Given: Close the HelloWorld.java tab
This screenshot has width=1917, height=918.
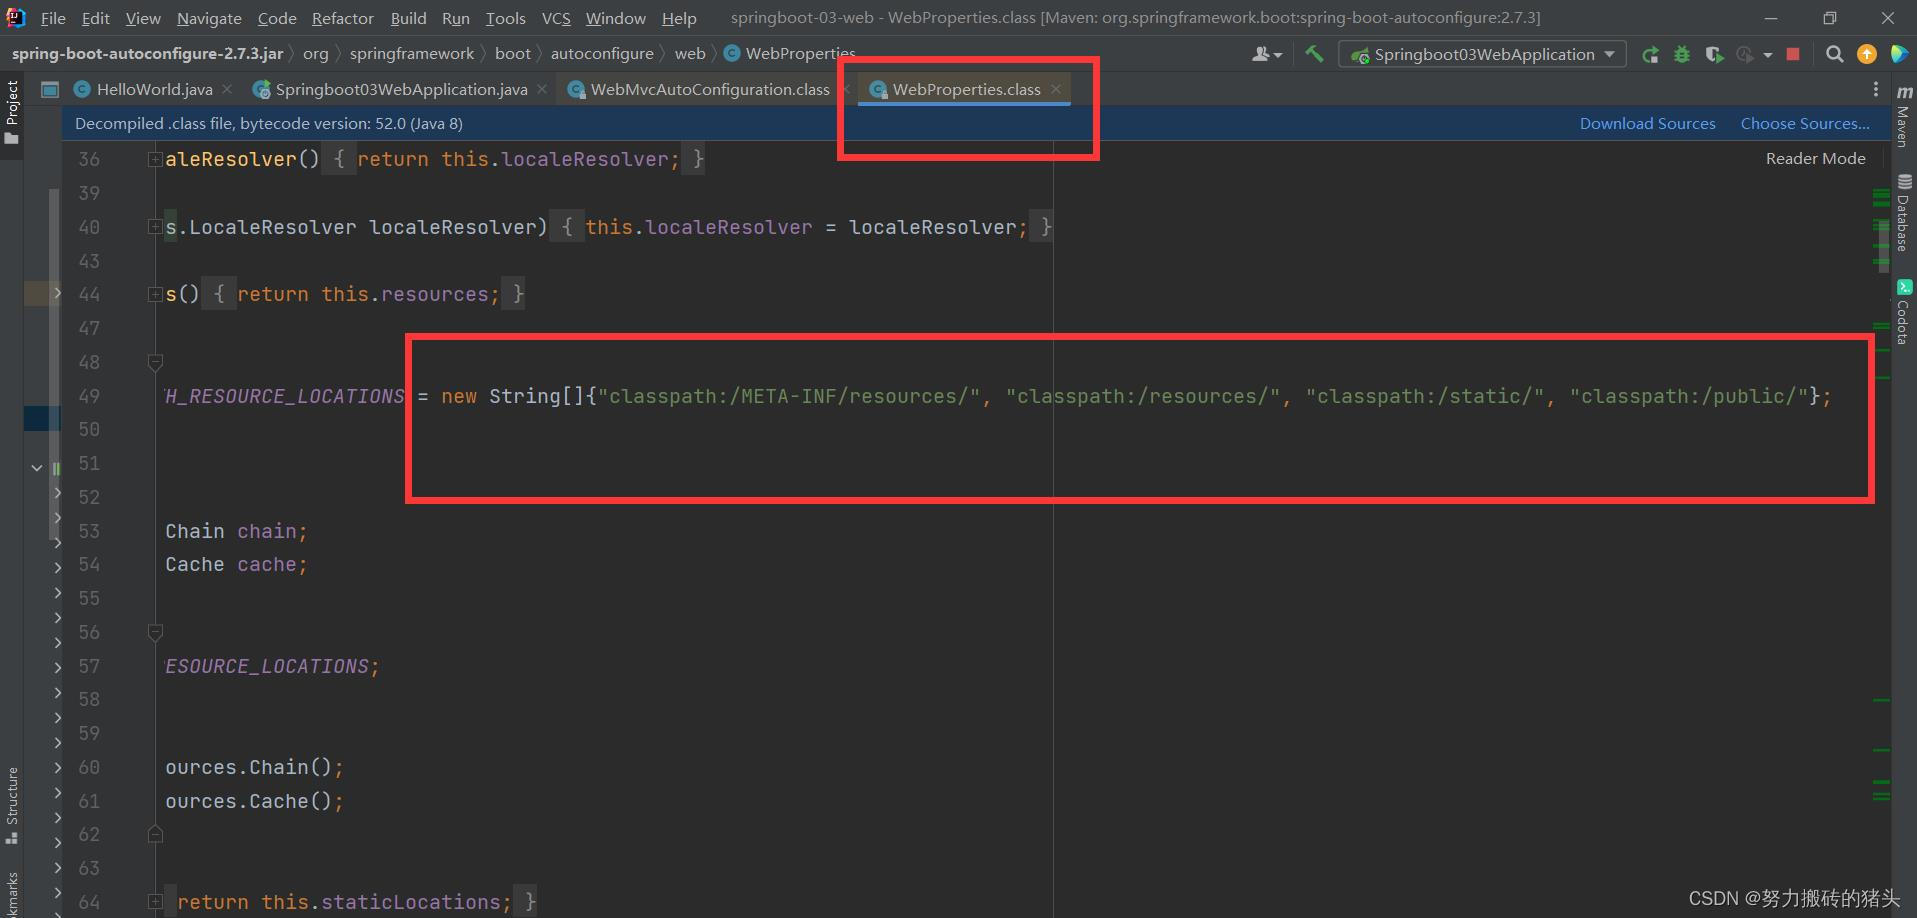Looking at the screenshot, I should tap(228, 89).
